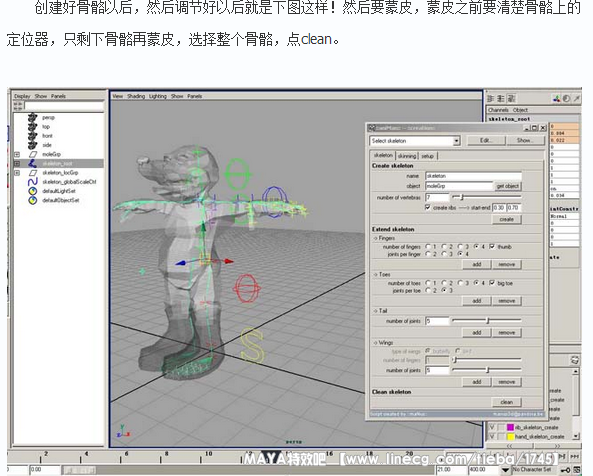Image resolution: width=593 pixels, height=476 pixels.
Task: Click remove button in Toes section
Action: (507, 301)
